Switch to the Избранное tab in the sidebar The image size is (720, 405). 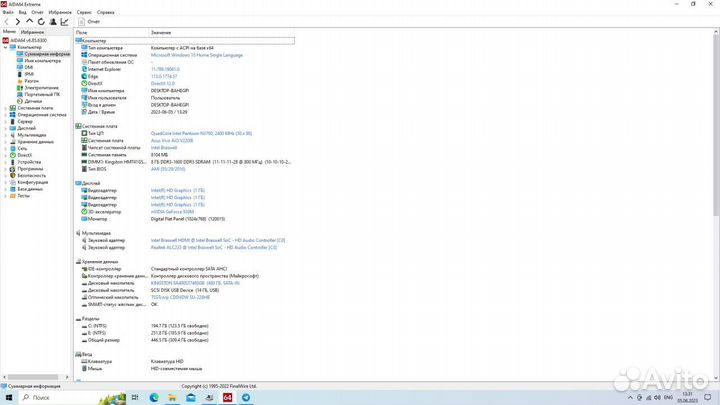[x=32, y=32]
